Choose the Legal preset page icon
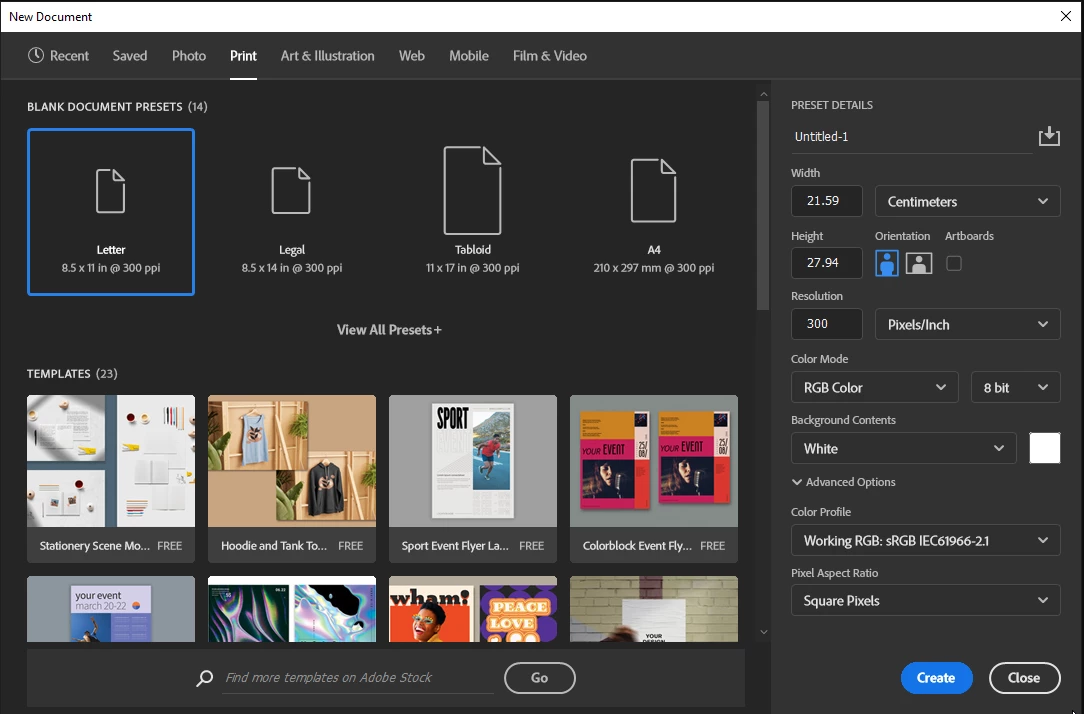 click(291, 191)
